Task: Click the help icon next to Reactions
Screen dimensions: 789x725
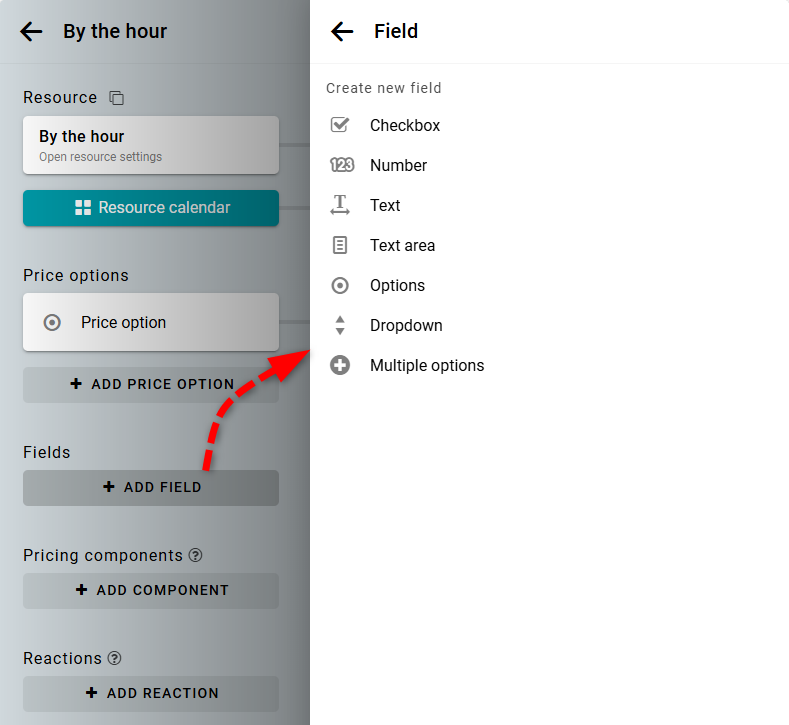Action: (x=115, y=658)
